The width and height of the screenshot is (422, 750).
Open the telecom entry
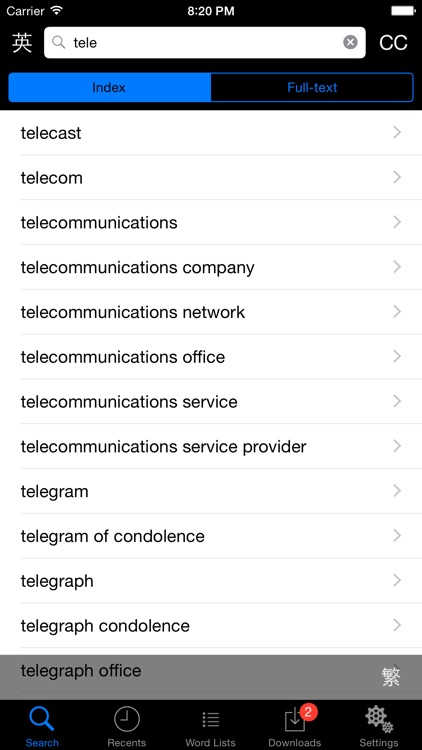tap(211, 177)
